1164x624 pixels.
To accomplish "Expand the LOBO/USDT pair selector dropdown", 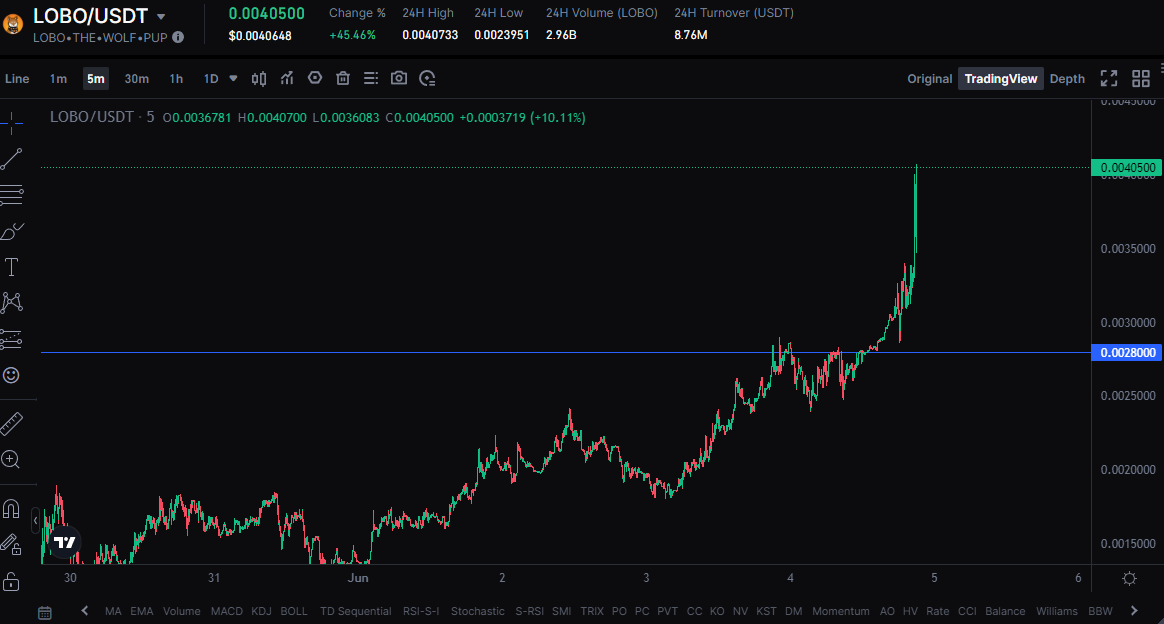I will coord(161,16).
